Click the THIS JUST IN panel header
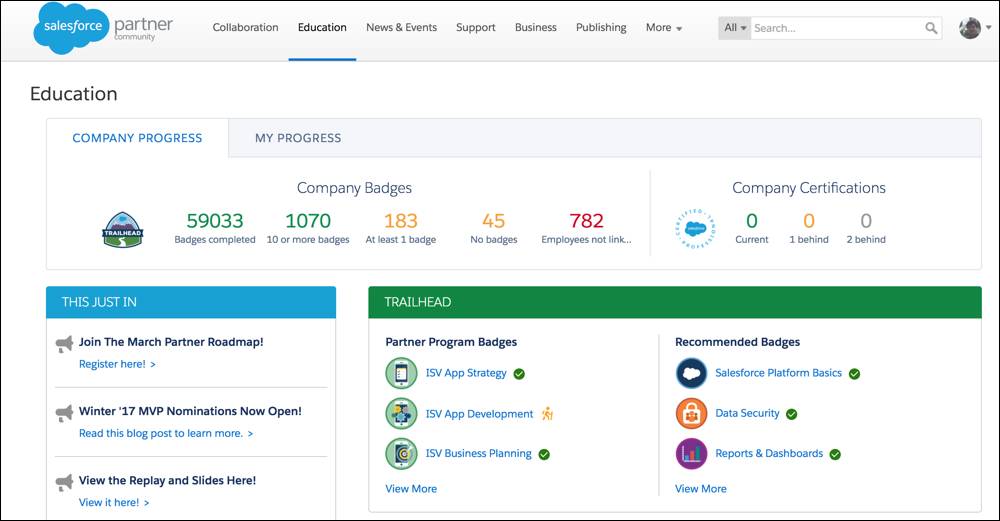The height and width of the screenshot is (521, 1000). tap(191, 302)
